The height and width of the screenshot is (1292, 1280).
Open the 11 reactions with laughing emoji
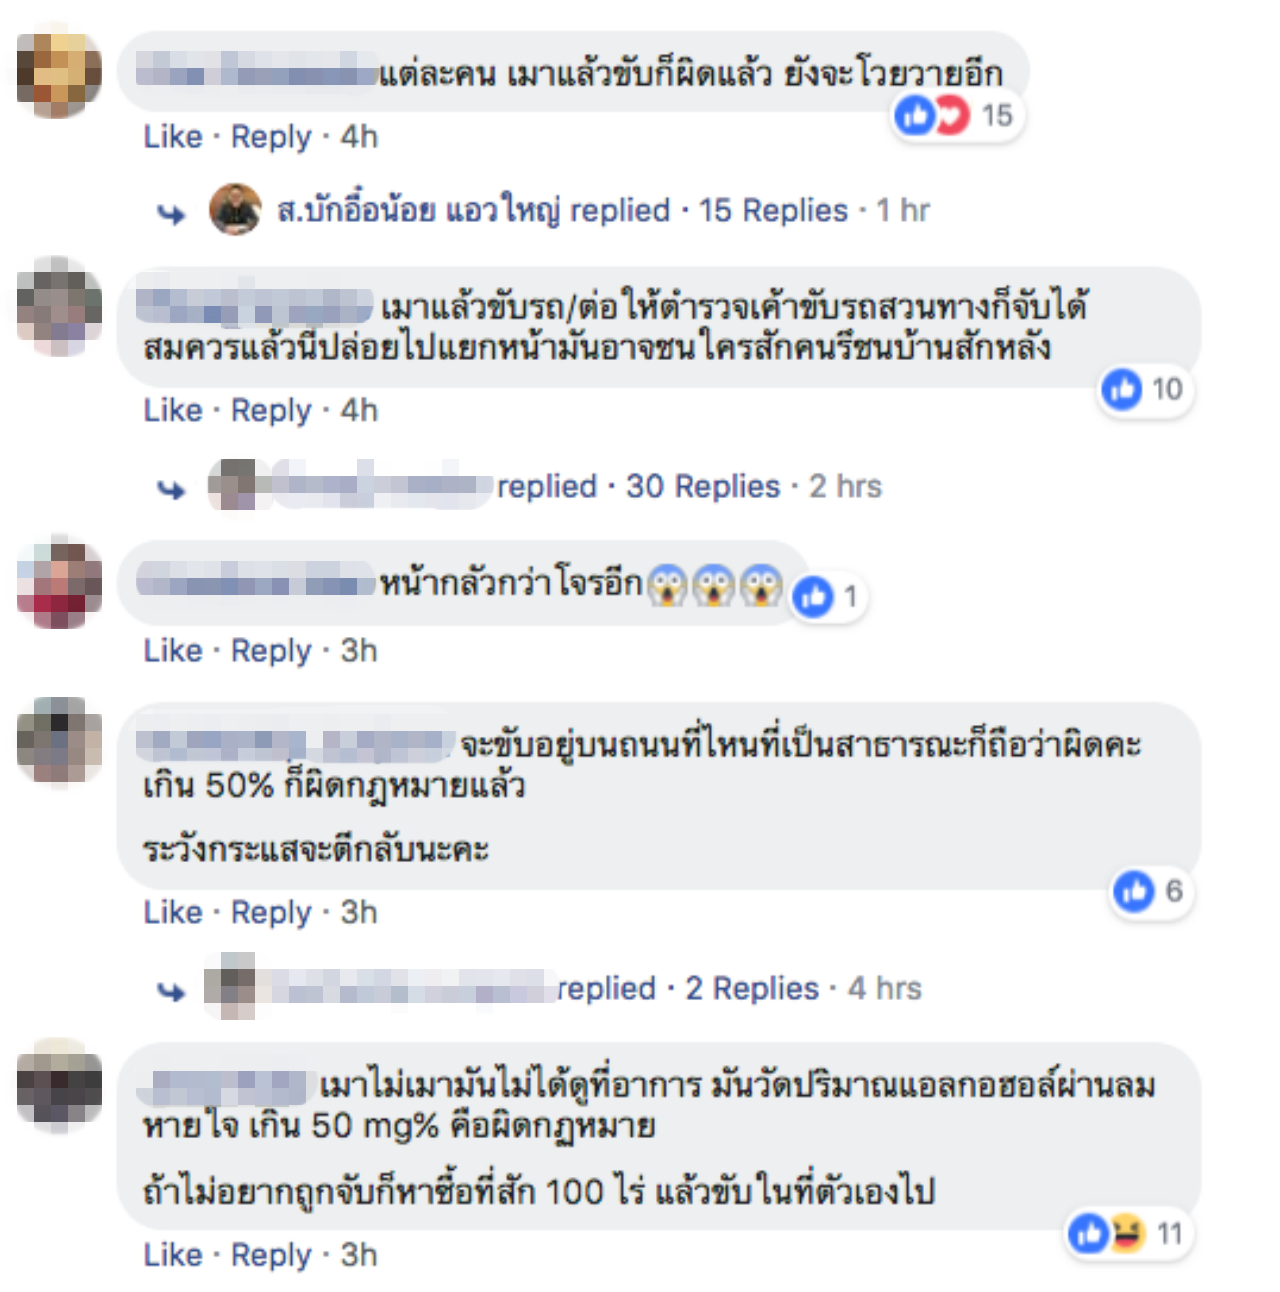tap(1128, 1233)
